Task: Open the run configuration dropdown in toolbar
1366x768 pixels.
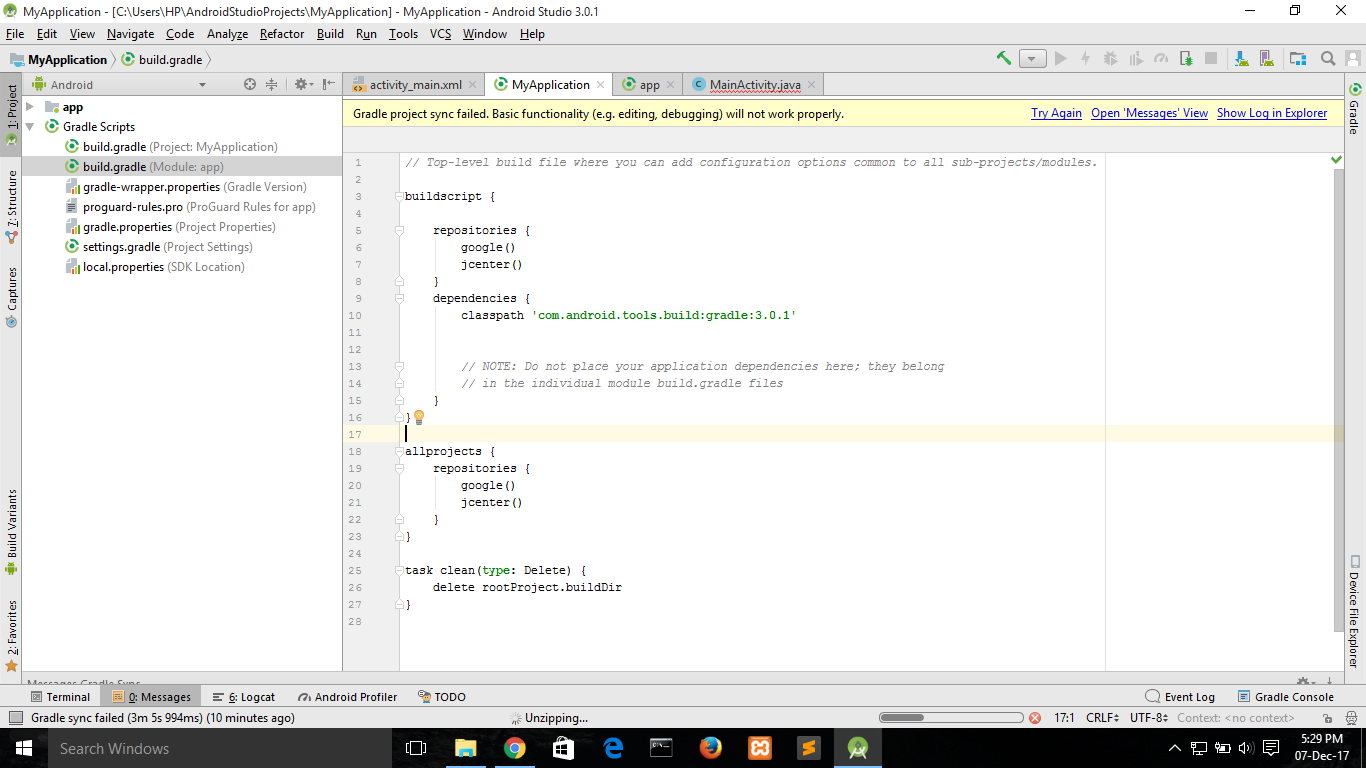Action: click(x=1033, y=59)
